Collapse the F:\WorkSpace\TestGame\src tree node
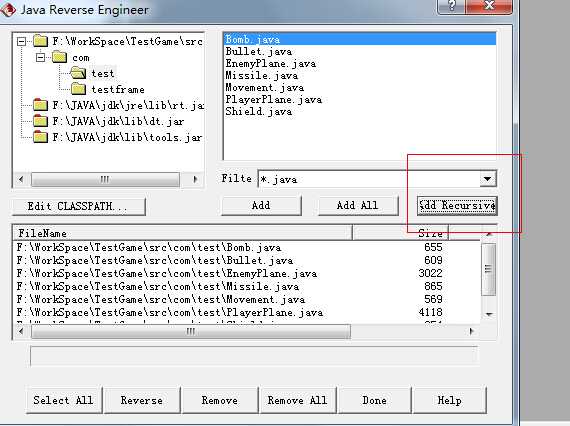This screenshot has height=426, width=570. pos(21,41)
